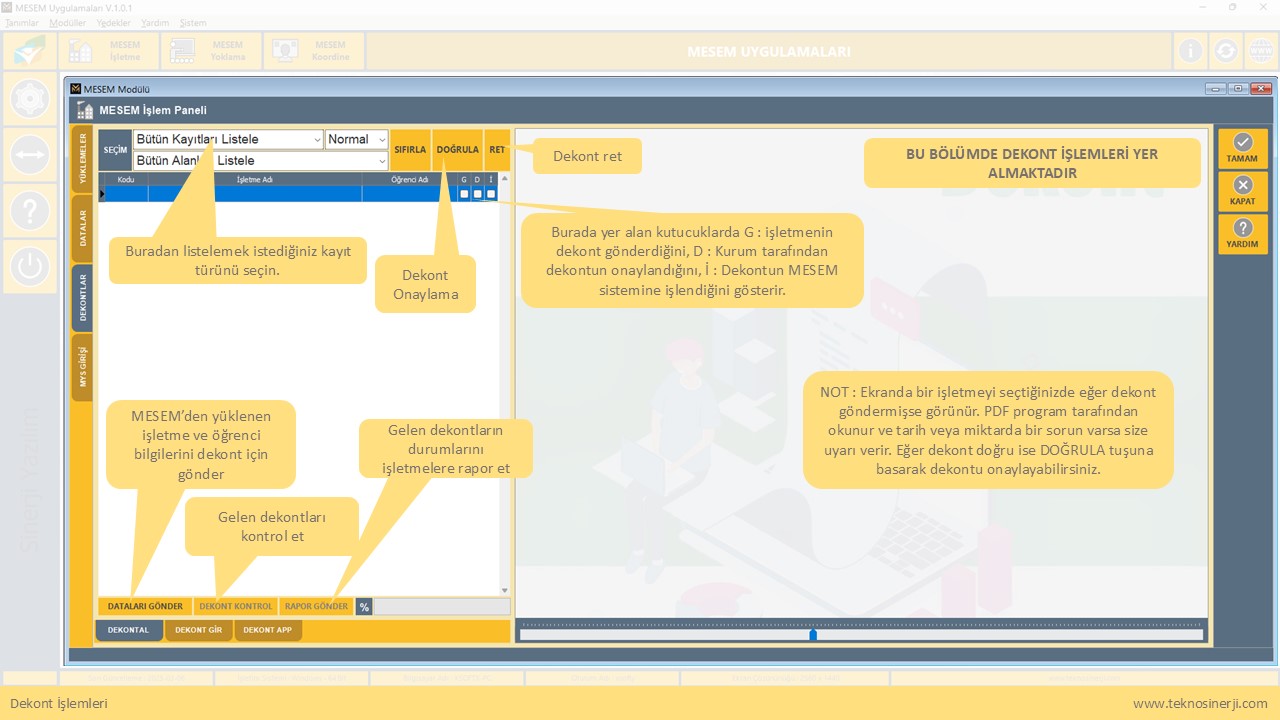Toggle the D checkbox in selected row
Screen dimensions: 1280x720
coord(478,194)
